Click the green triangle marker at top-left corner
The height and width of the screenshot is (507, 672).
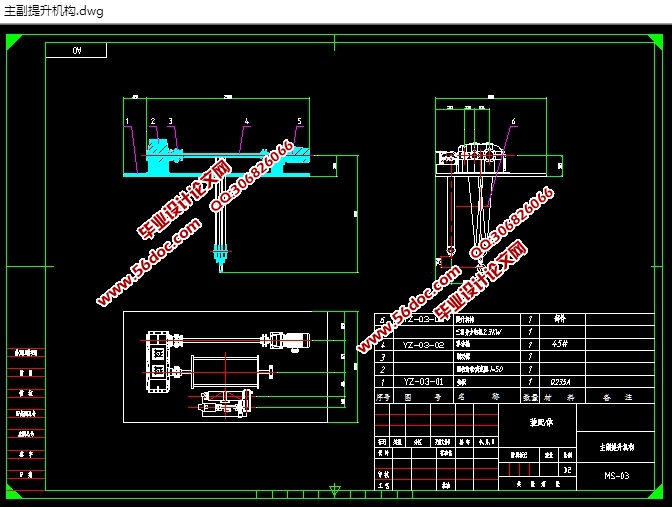coord(13,39)
